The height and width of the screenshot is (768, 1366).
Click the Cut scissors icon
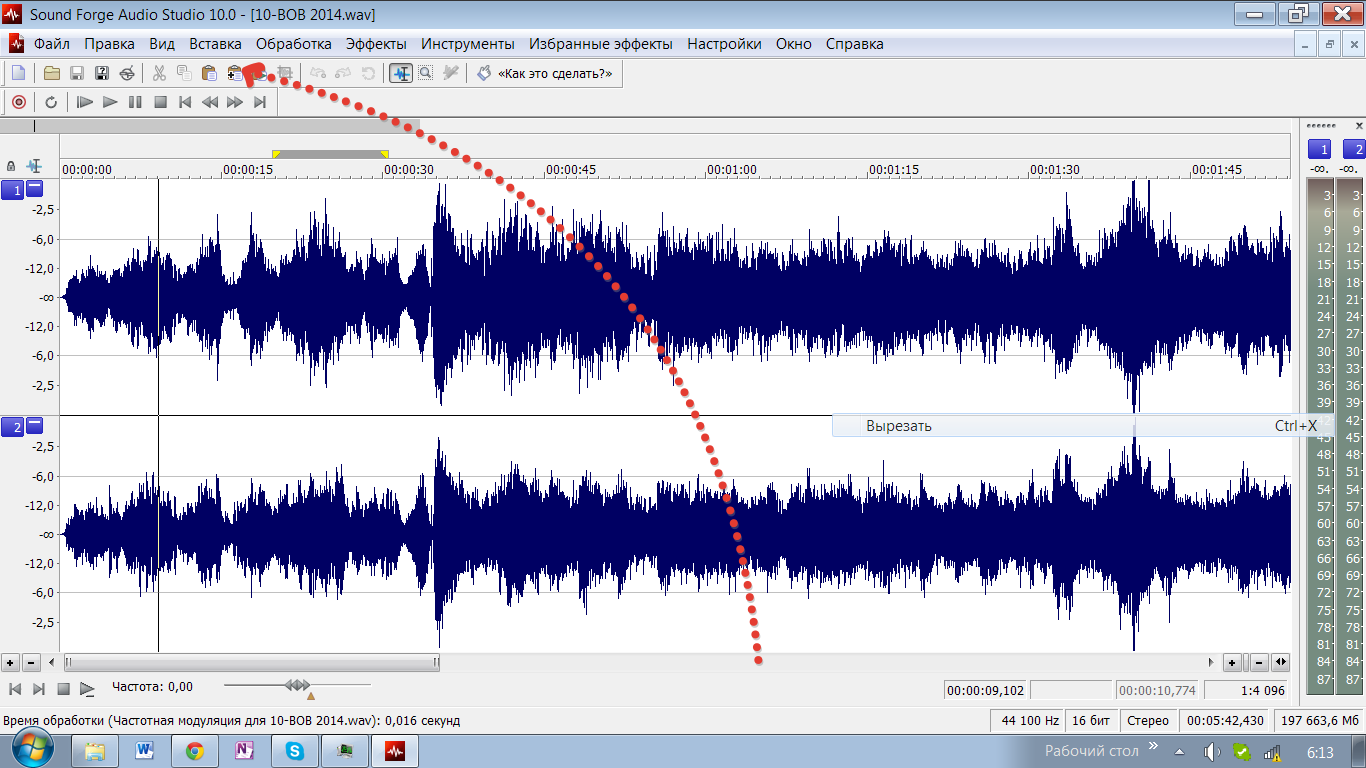click(x=159, y=73)
